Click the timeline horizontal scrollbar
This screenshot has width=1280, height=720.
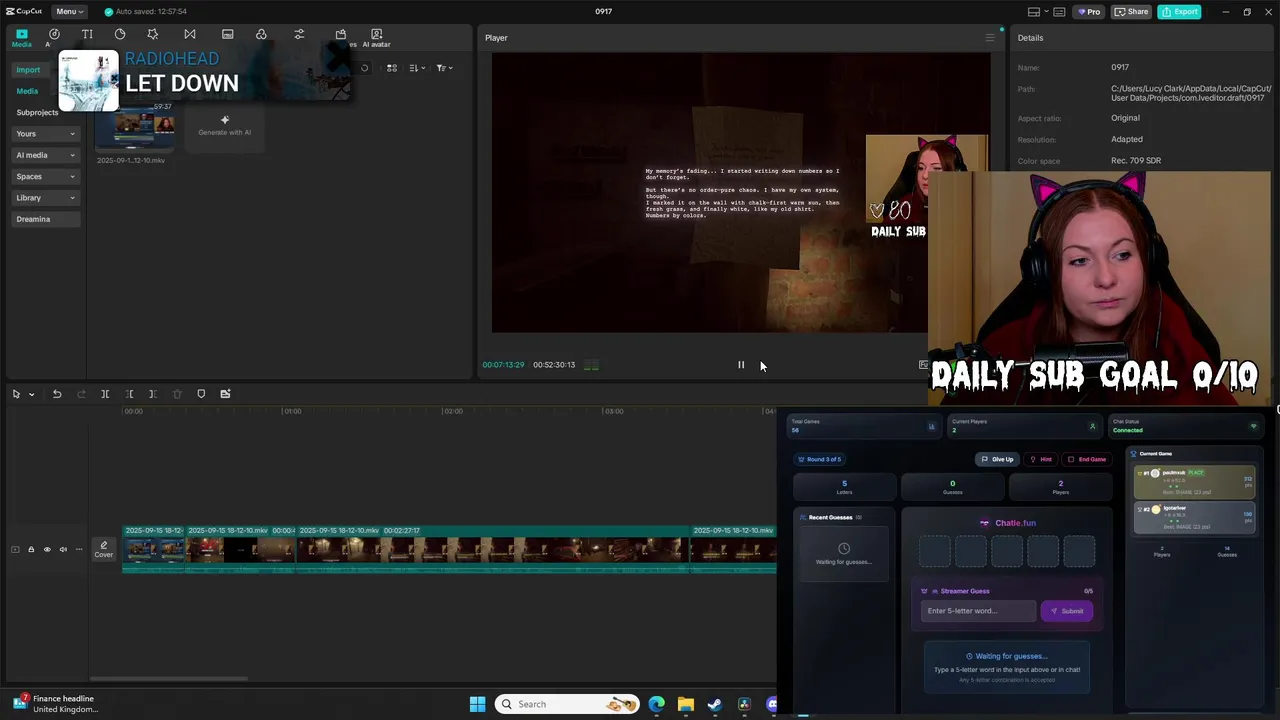click(x=168, y=678)
